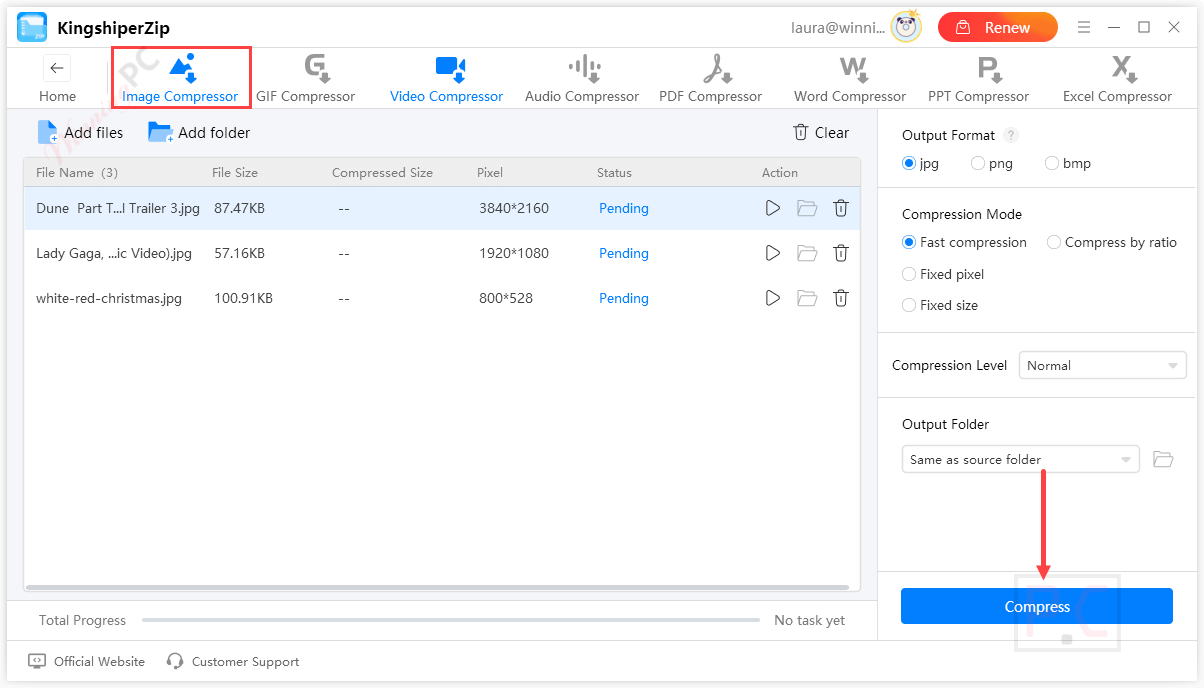Select the white-red-christmas.jpg file name
The image size is (1204, 688).
[109, 298]
